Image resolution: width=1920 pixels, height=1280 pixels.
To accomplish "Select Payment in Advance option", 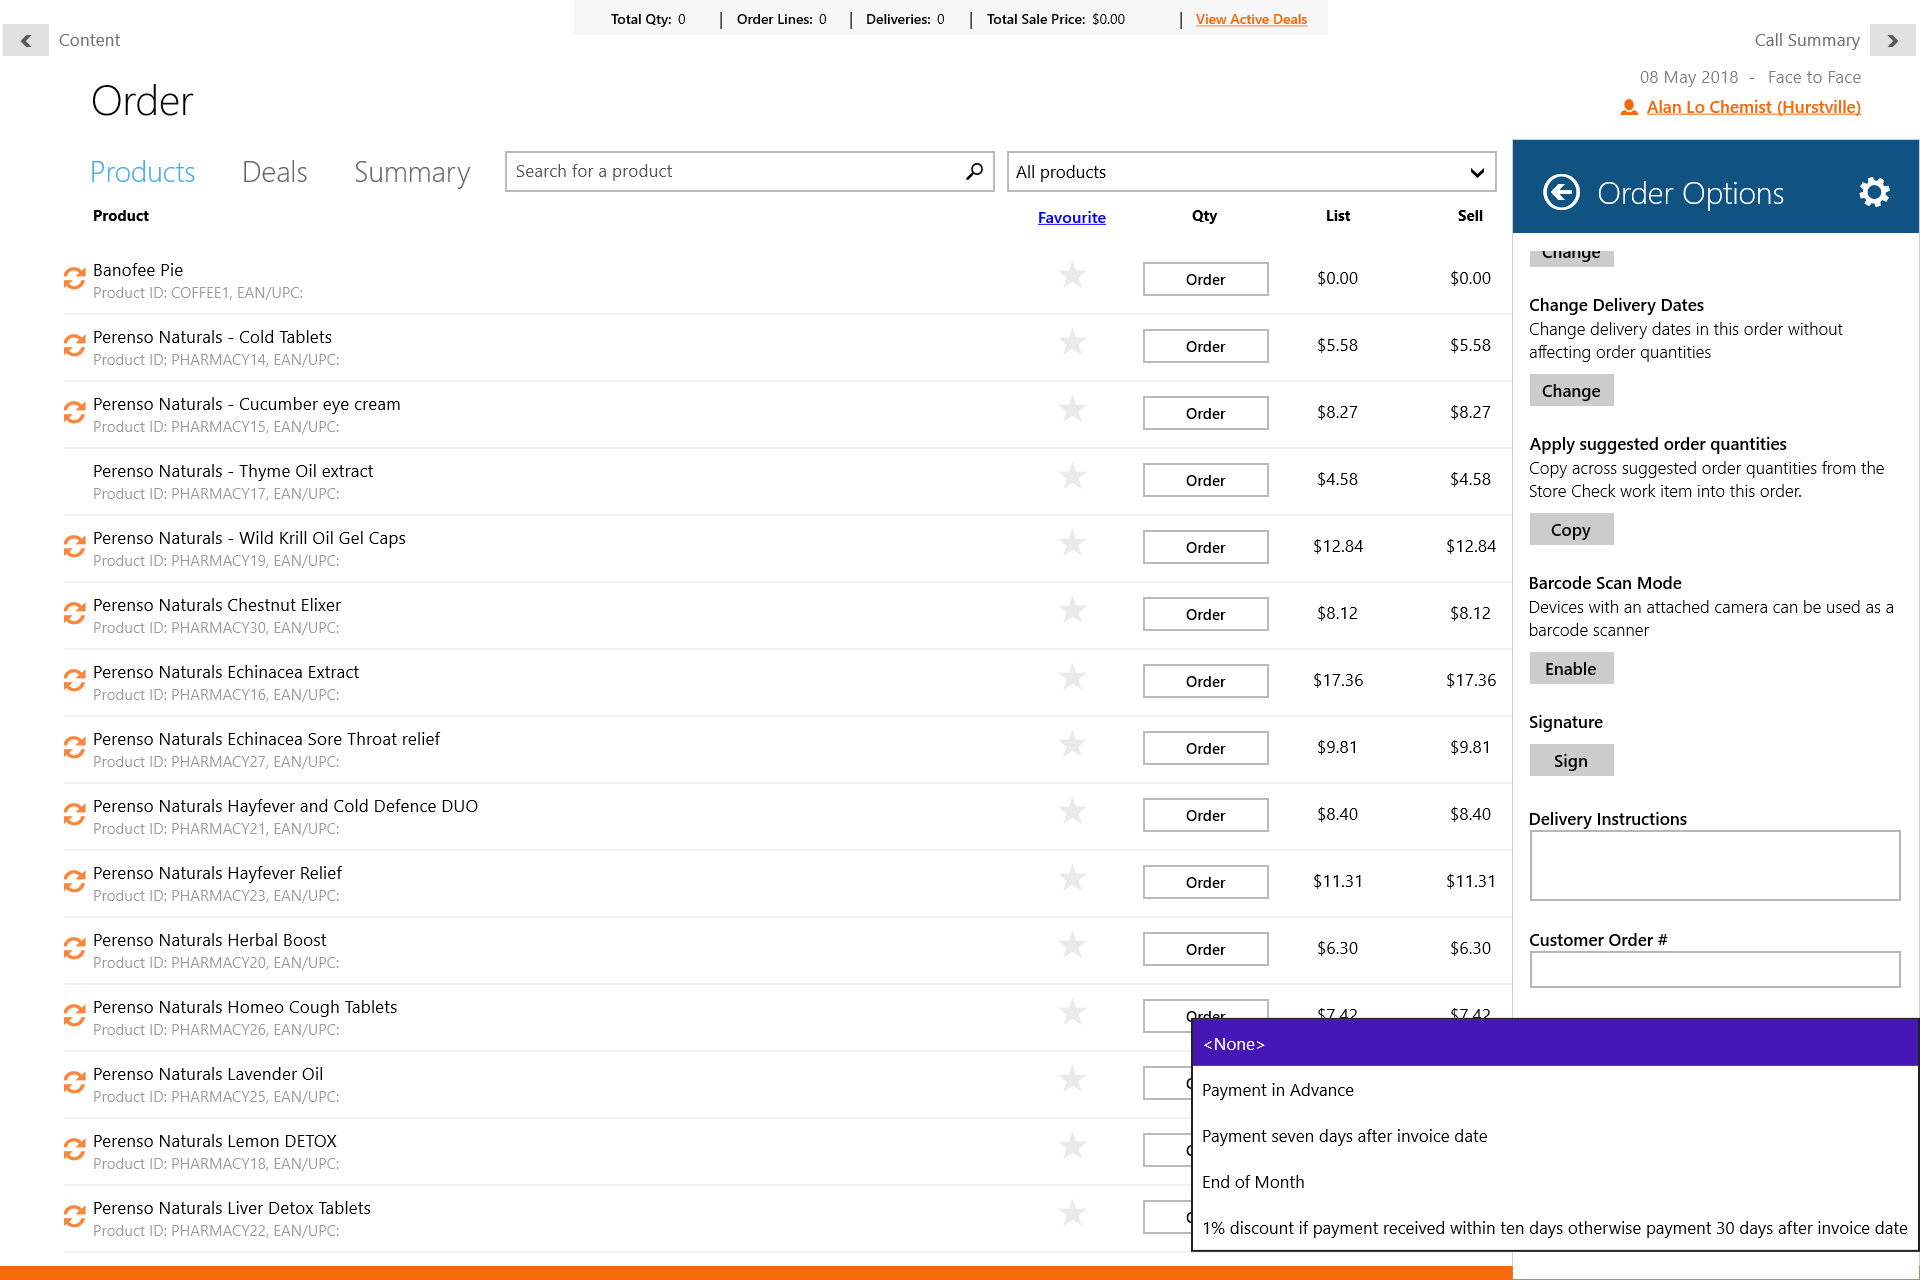I will [1278, 1090].
